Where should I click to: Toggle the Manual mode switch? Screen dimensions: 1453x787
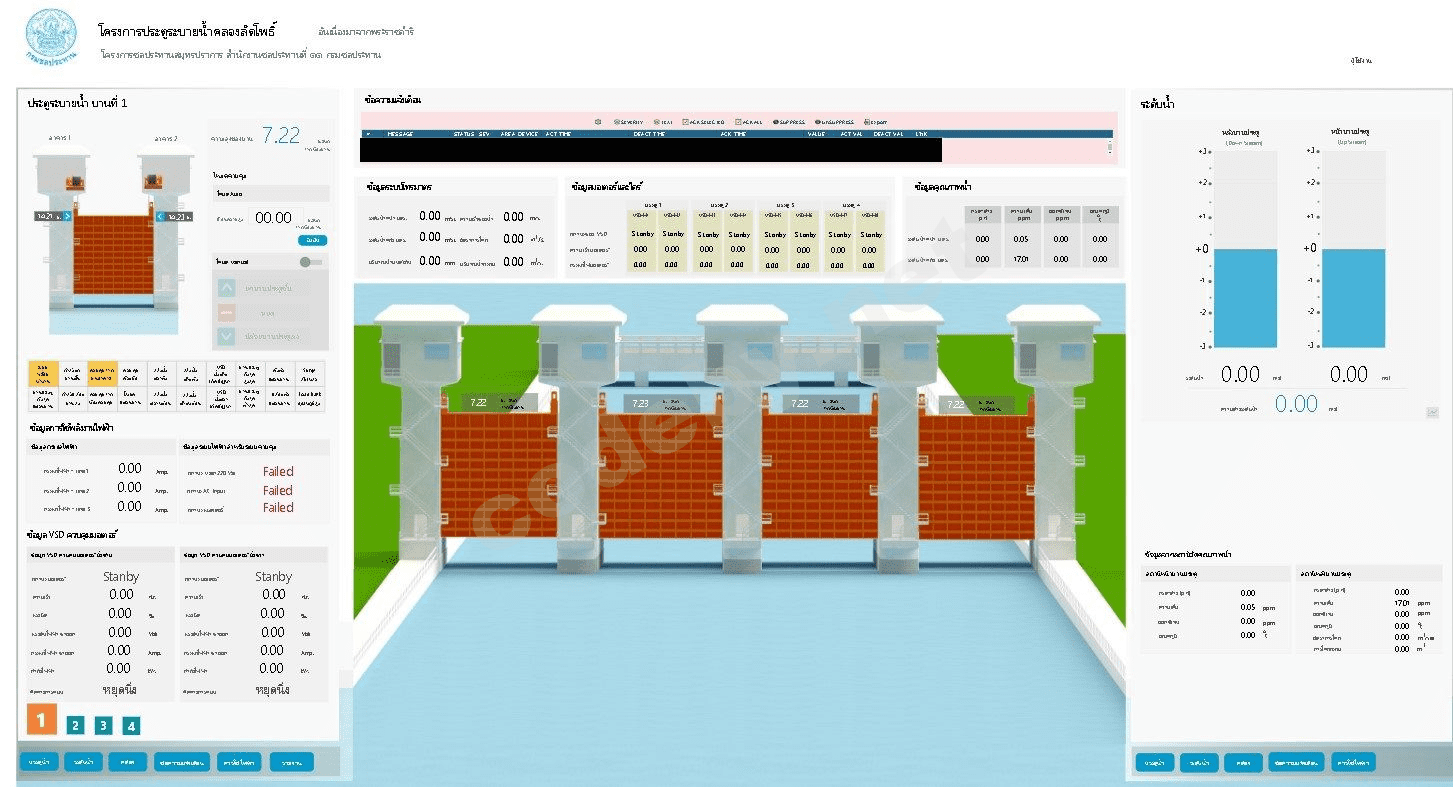coord(311,261)
